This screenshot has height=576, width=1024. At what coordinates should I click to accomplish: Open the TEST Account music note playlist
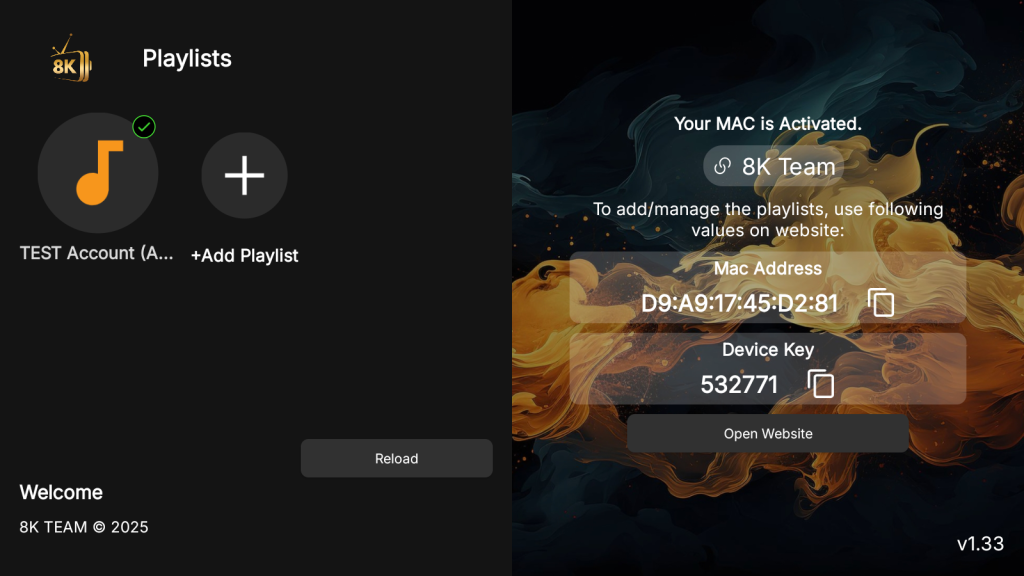pyautogui.click(x=98, y=172)
